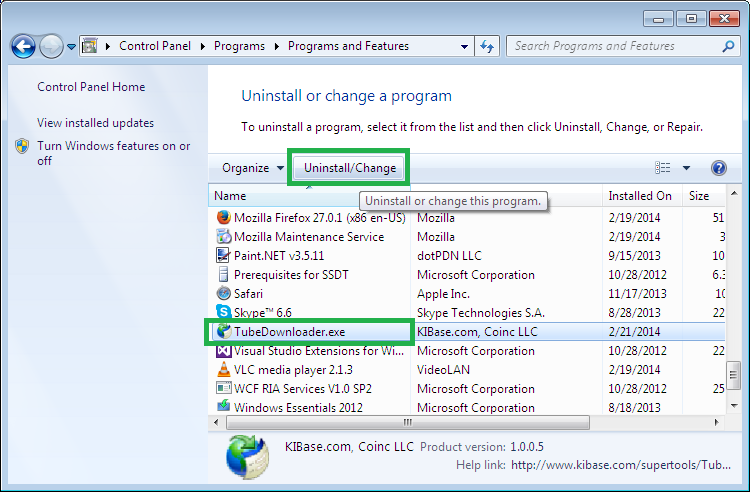This screenshot has height=492, width=750.
Task: Click publisher KIBase.com, Coinc LLC cell
Action: point(477,332)
